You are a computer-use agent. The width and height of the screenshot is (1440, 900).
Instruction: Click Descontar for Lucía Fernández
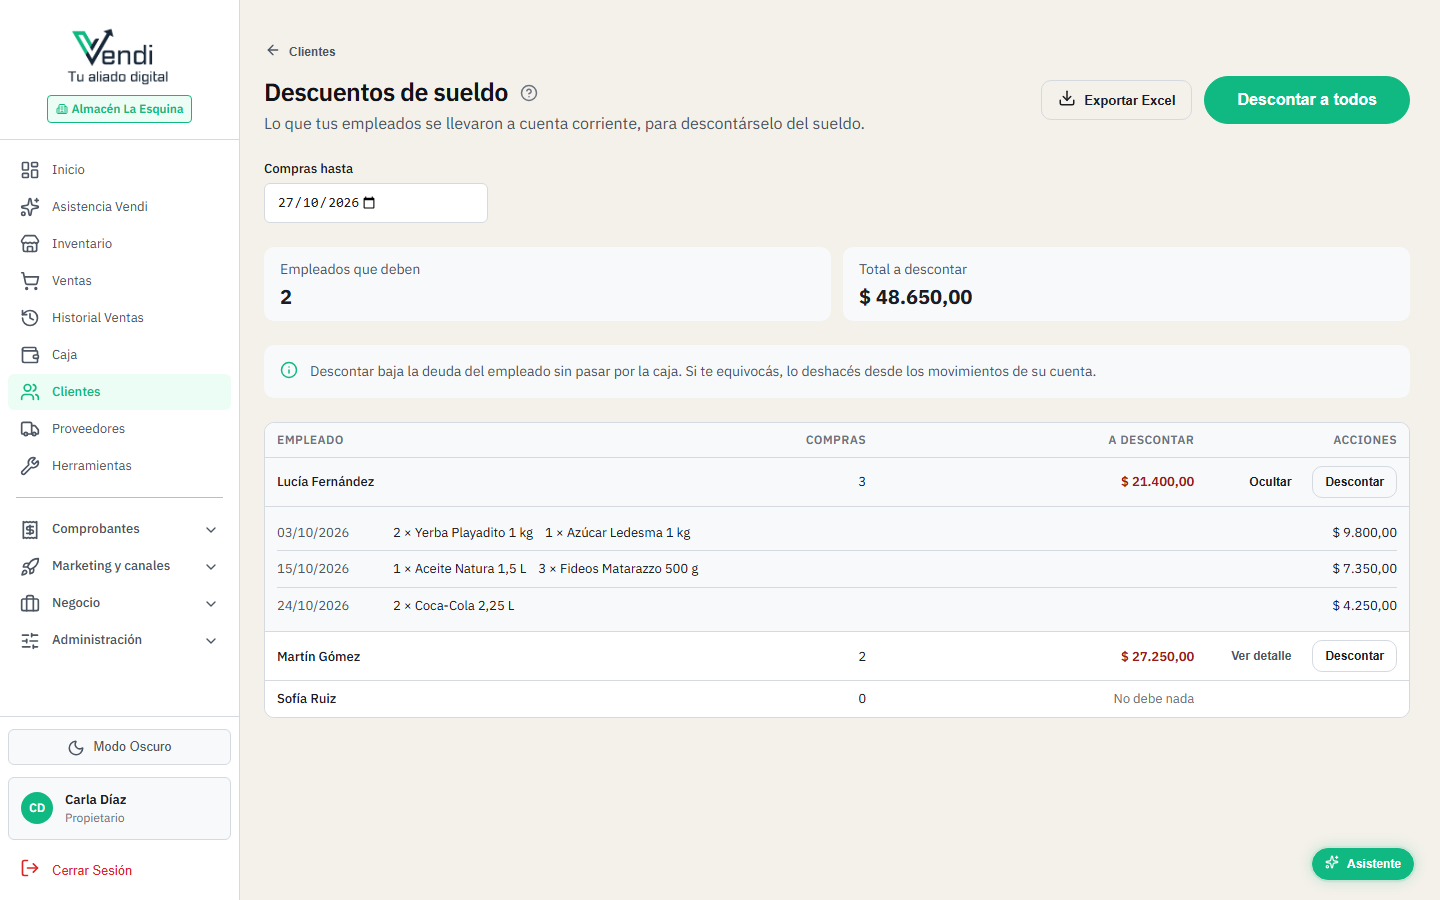point(1354,482)
